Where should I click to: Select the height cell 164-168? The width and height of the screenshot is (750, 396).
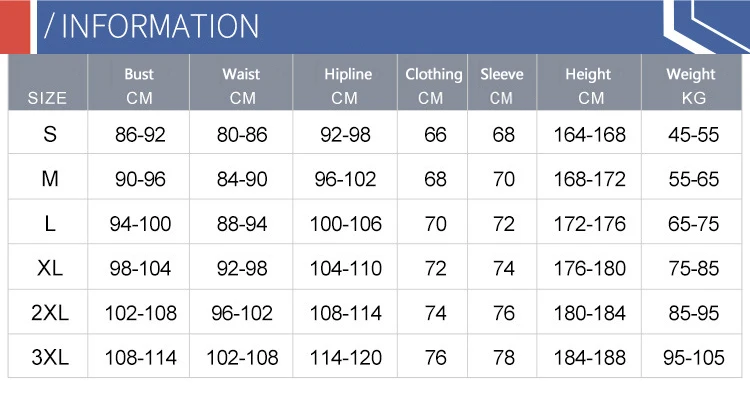(589, 135)
